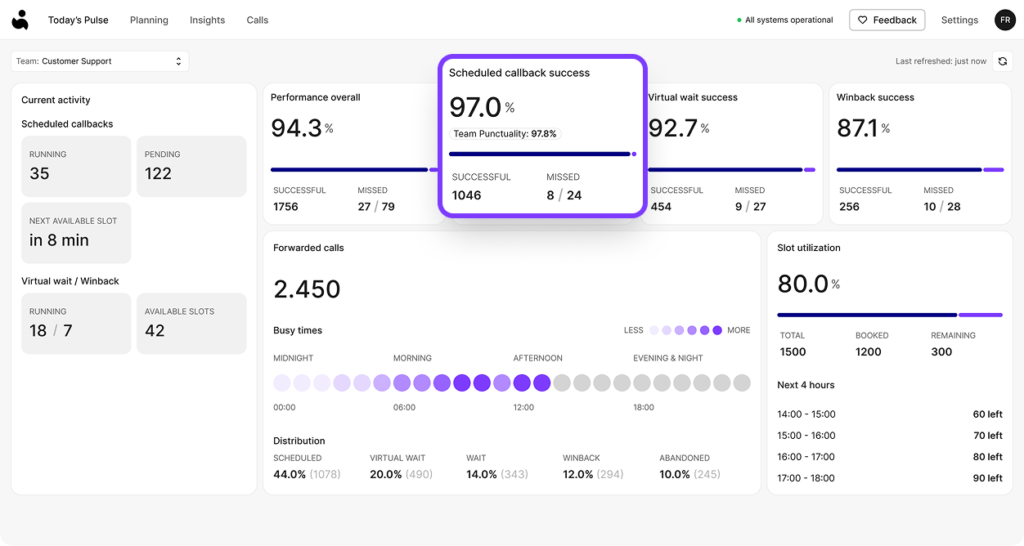Viewport: 1024px width, 546px height.
Task: Click the Team Punctuality: 97.8% badge
Action: [x=505, y=134]
